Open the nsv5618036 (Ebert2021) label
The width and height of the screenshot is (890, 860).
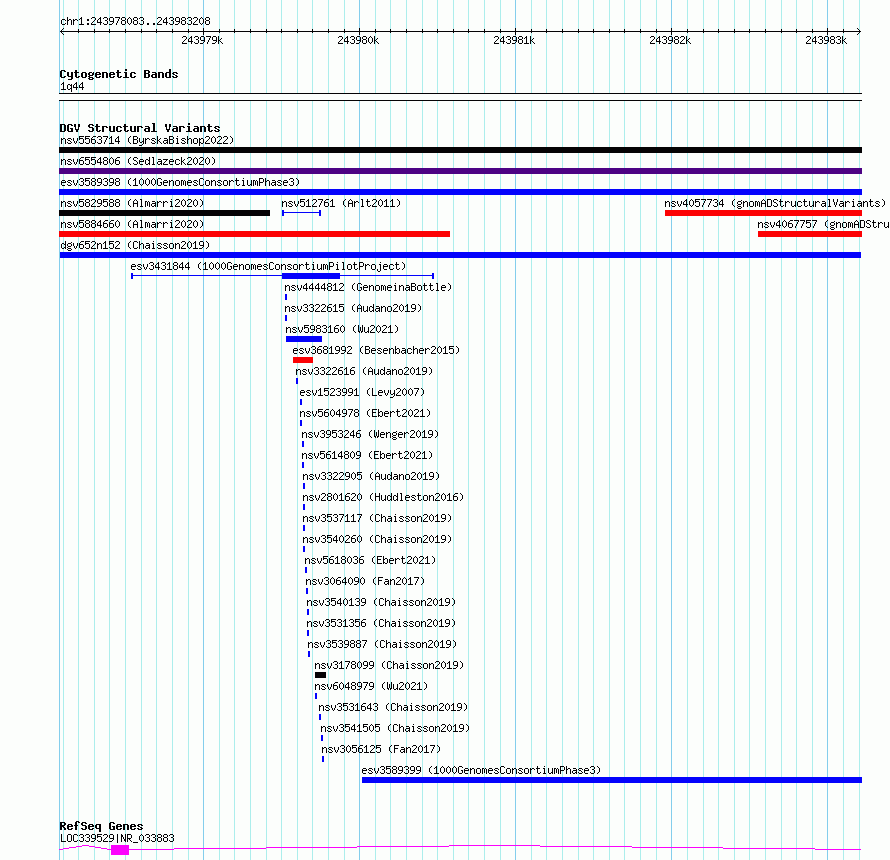pos(370,560)
